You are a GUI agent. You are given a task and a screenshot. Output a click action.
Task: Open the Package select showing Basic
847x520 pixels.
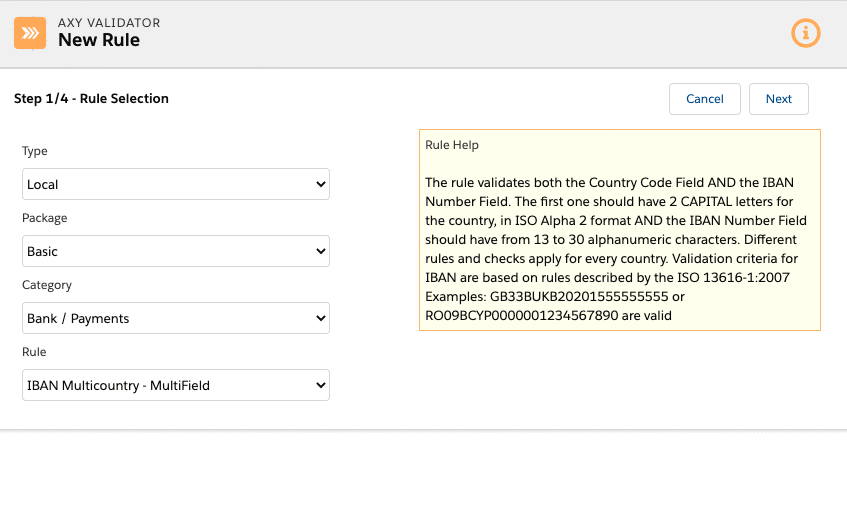coord(176,251)
